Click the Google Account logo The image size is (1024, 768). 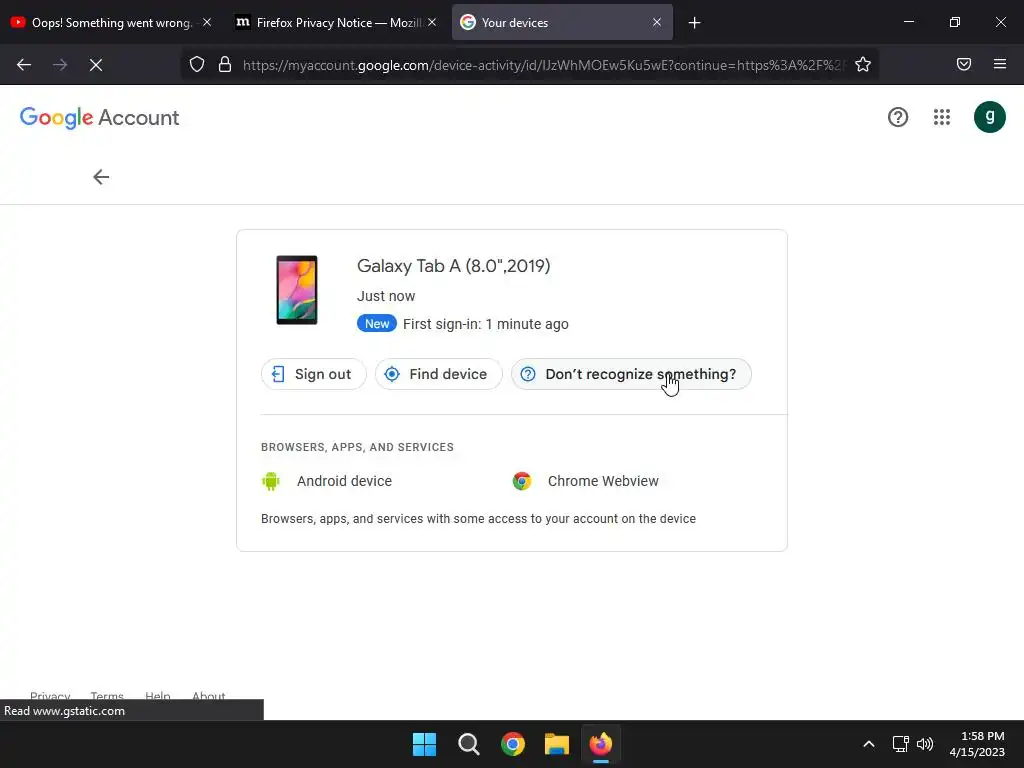[x=99, y=118]
